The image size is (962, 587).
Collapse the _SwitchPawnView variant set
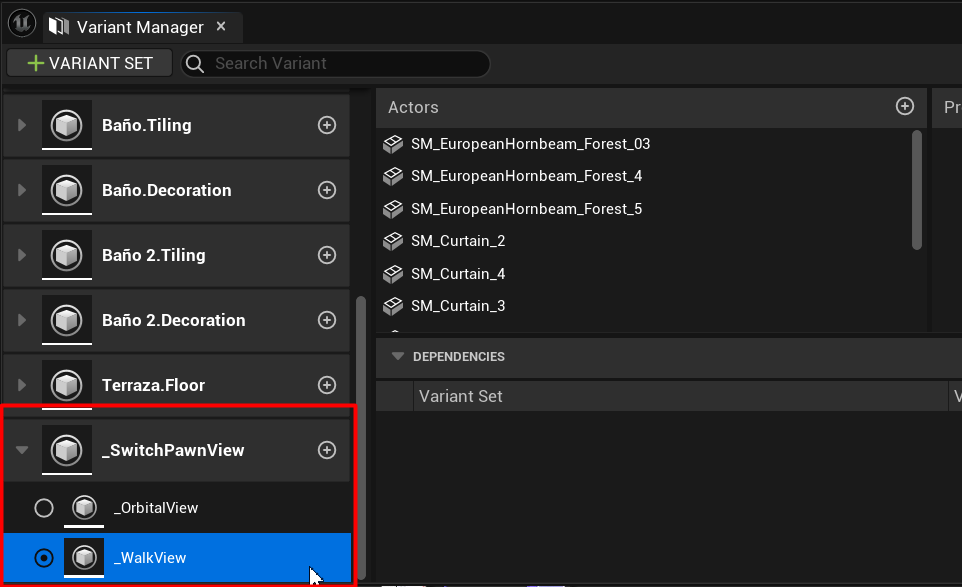click(22, 450)
